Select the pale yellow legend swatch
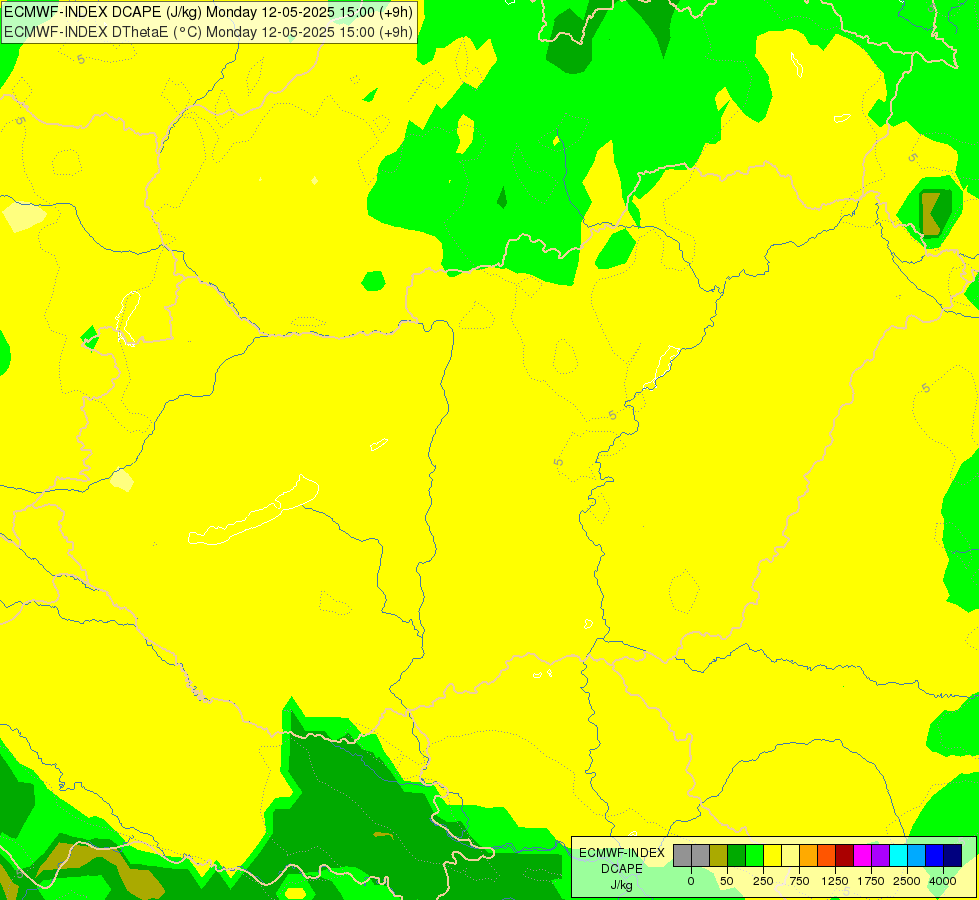Screen dimensions: 979x900 click(790, 856)
